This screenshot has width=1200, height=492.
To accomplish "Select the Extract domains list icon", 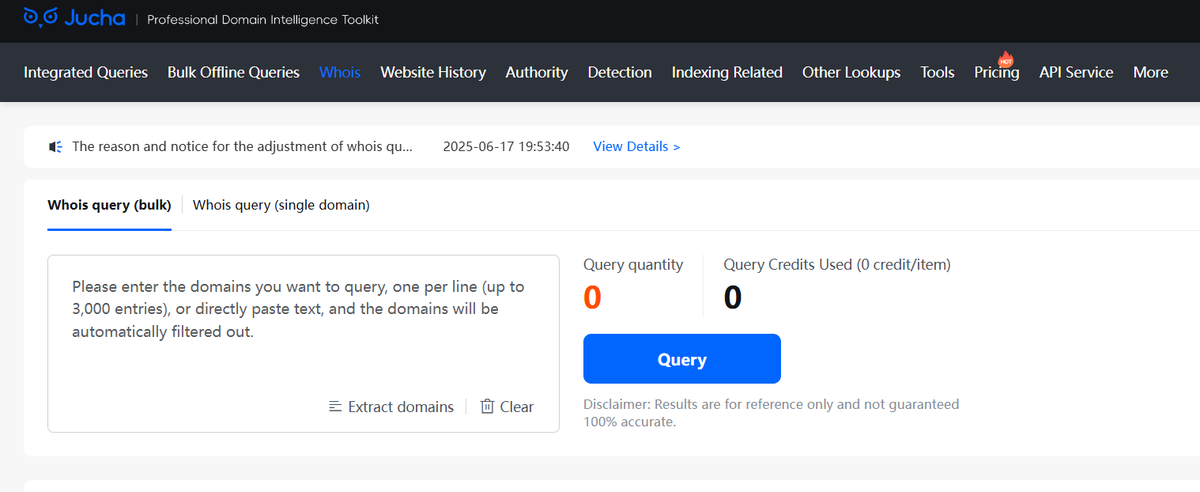I will tap(335, 407).
